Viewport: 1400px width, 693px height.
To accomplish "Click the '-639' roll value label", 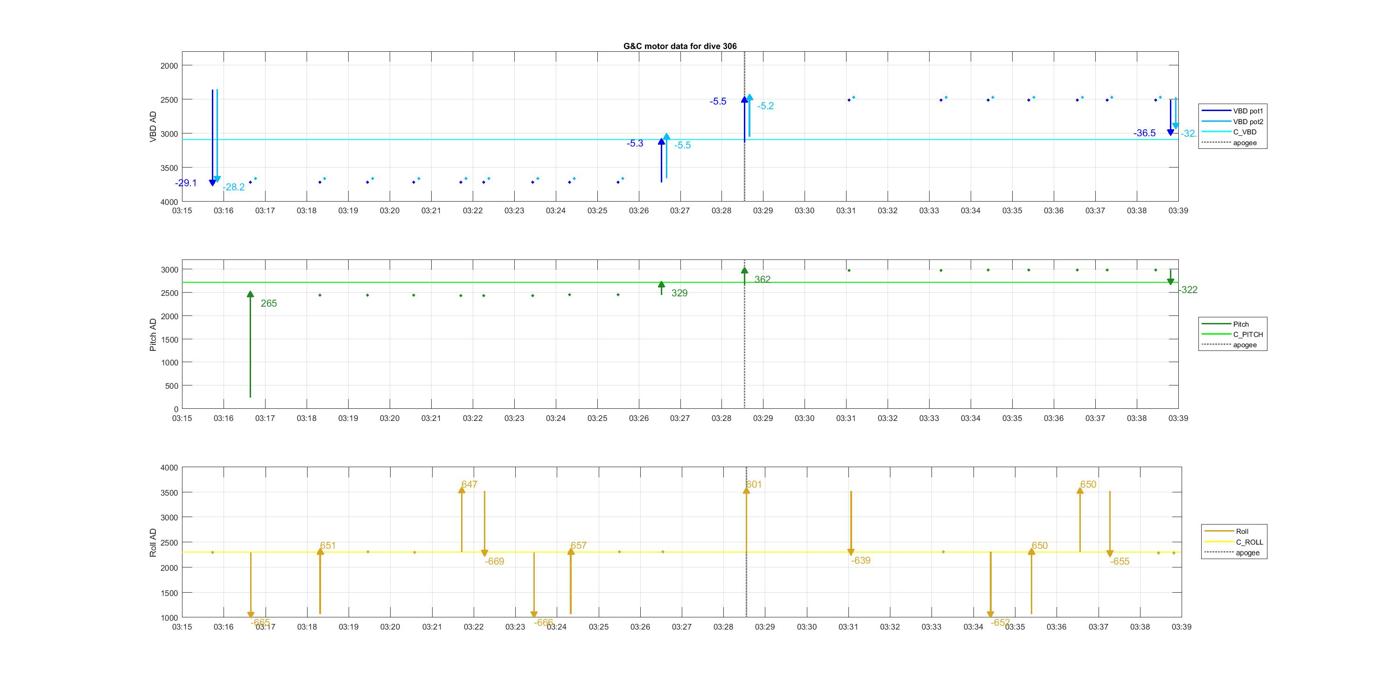I will (x=861, y=561).
